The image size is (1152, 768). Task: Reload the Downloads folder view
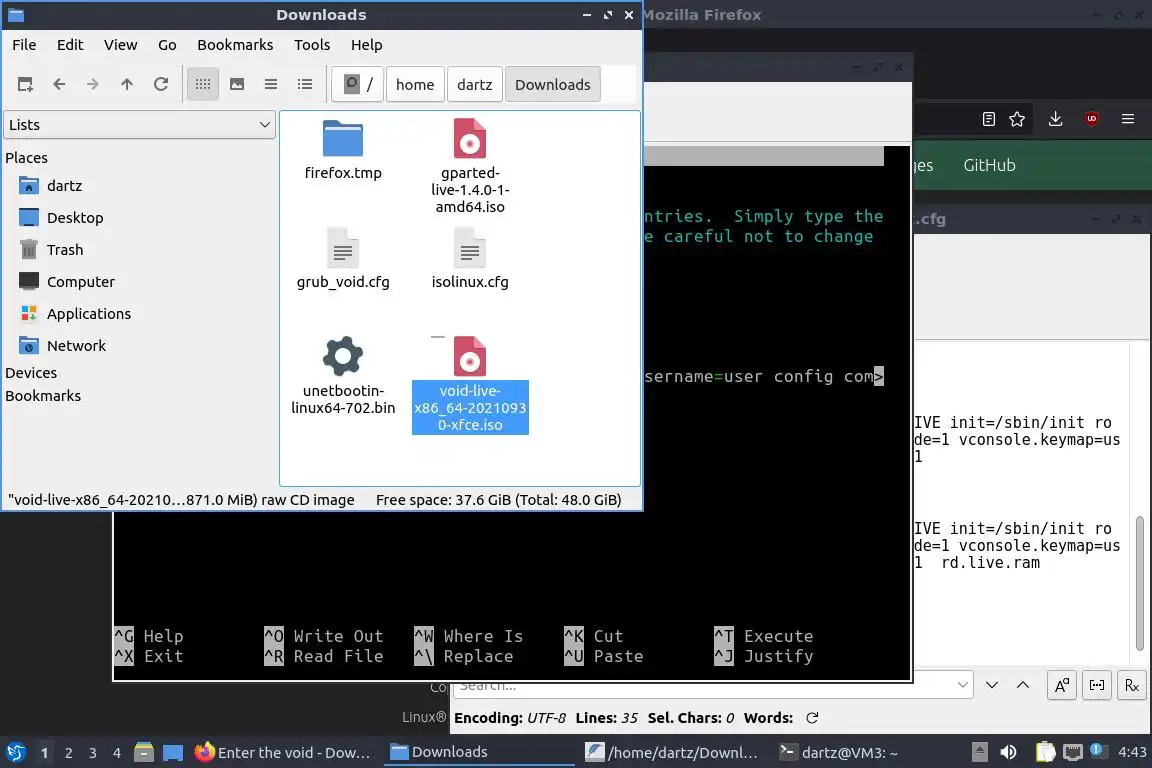coord(161,85)
